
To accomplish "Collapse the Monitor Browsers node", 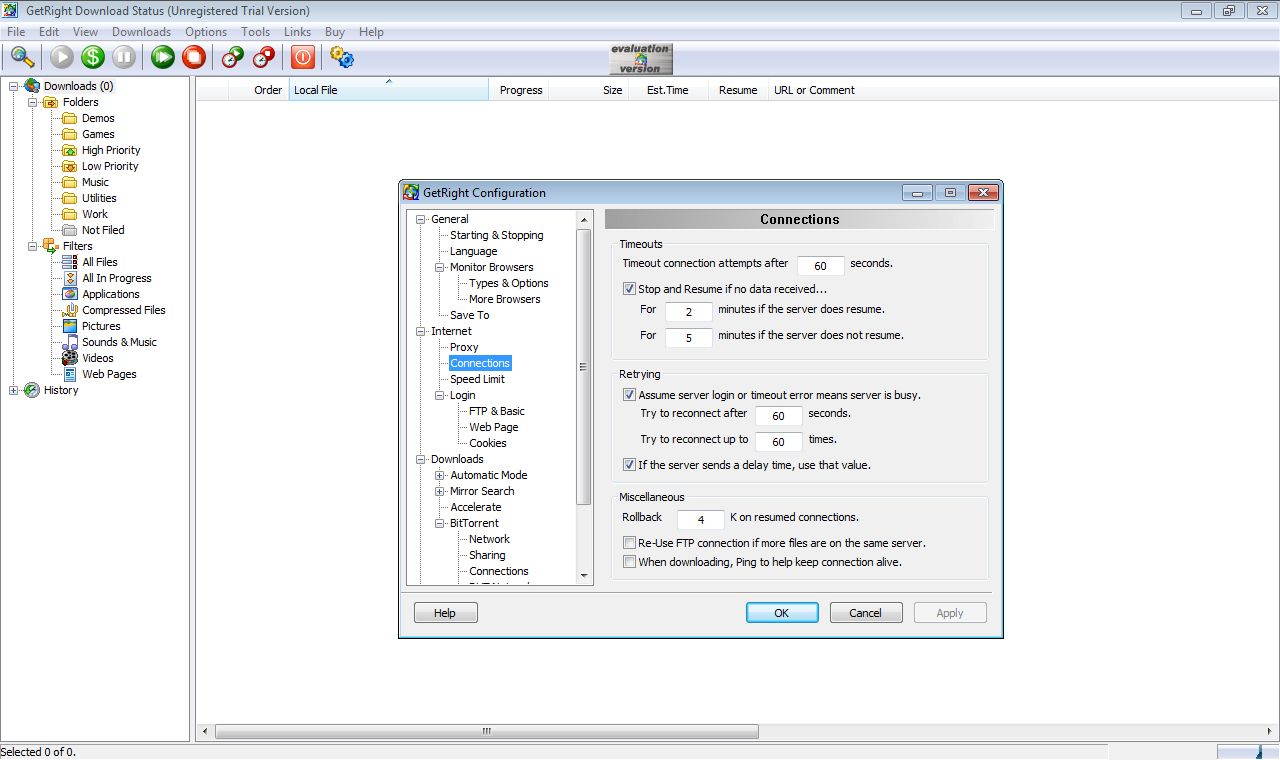I will pyautogui.click(x=440, y=267).
